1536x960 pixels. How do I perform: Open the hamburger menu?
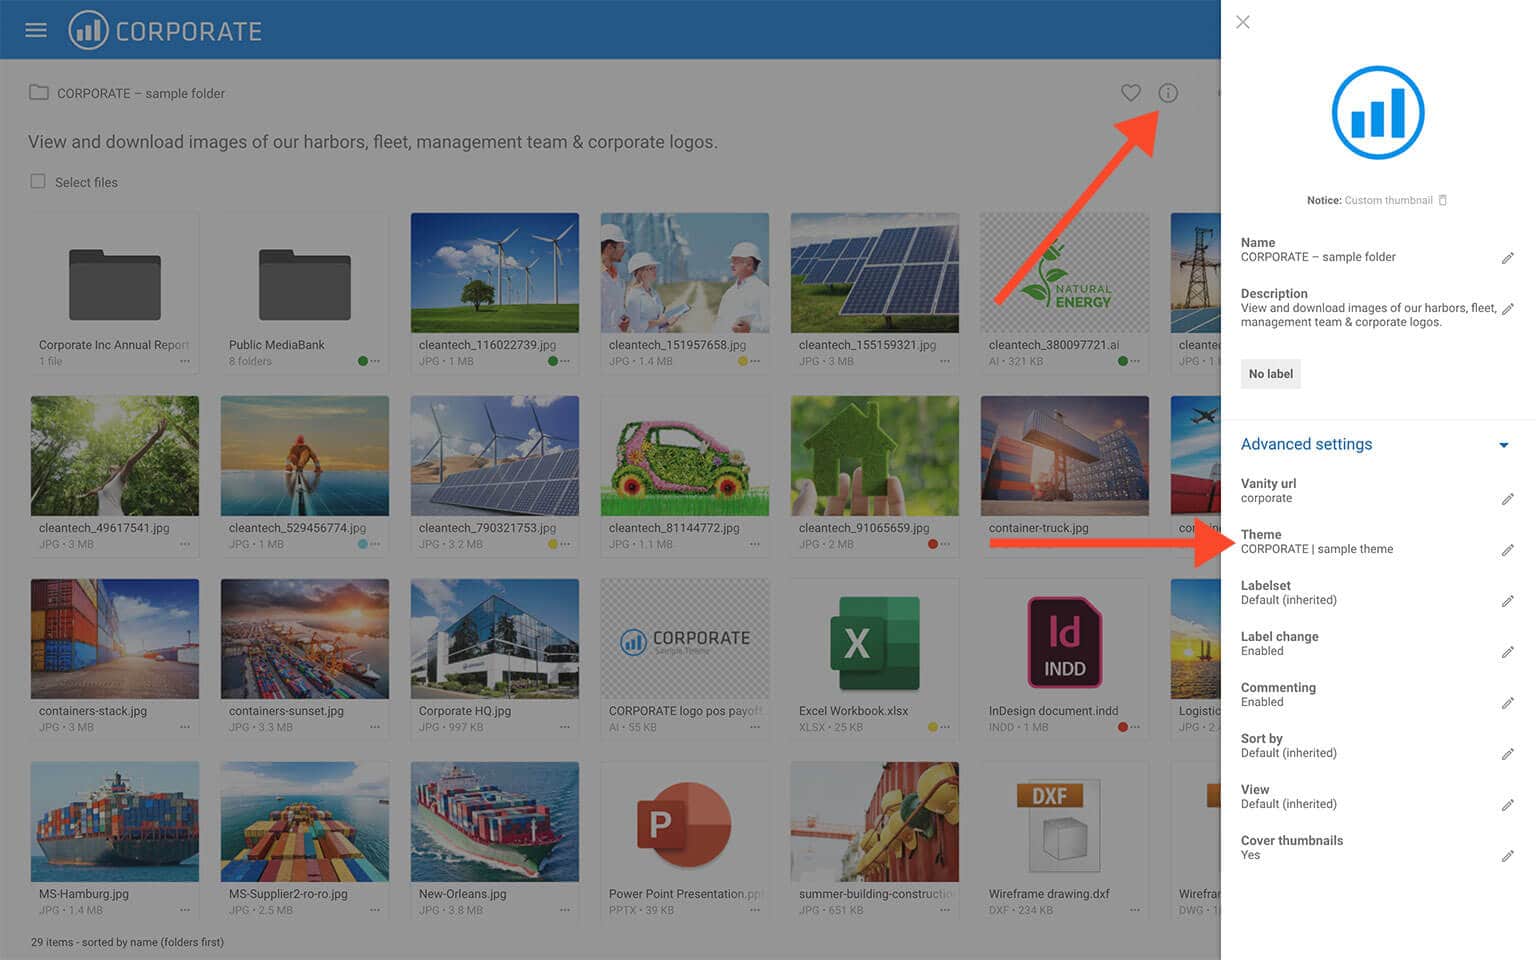pos(36,30)
